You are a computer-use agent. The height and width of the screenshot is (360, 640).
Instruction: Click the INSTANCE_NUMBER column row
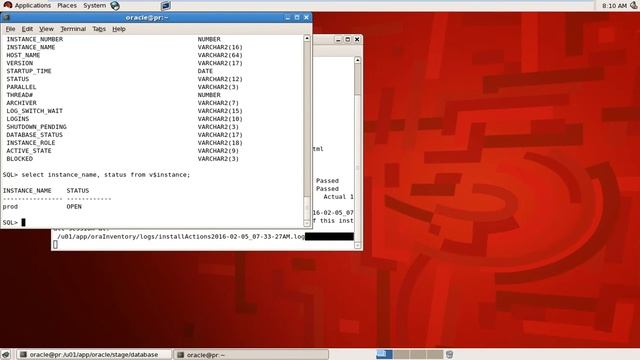[x=35, y=39]
